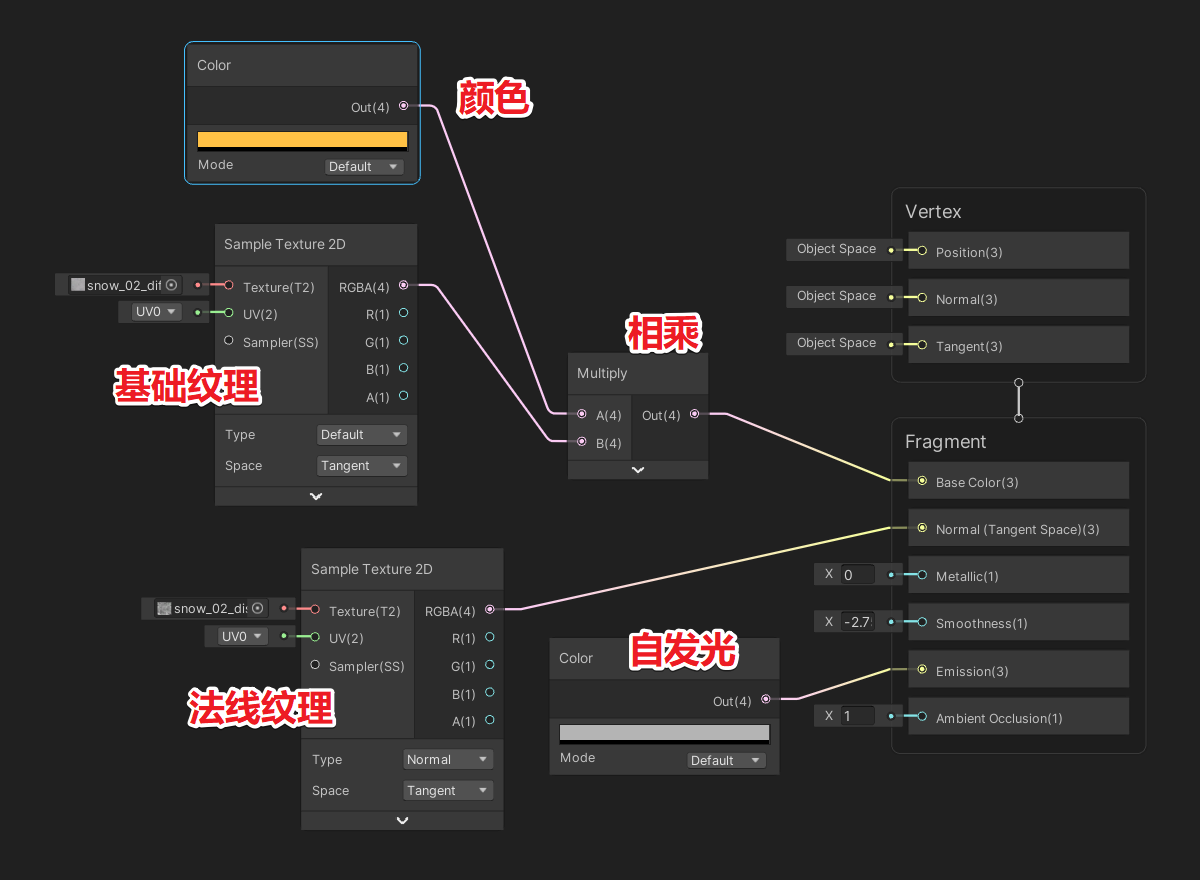Click the texture picker circle beside snow_02_dif
The width and height of the screenshot is (1200, 880).
coord(171,285)
